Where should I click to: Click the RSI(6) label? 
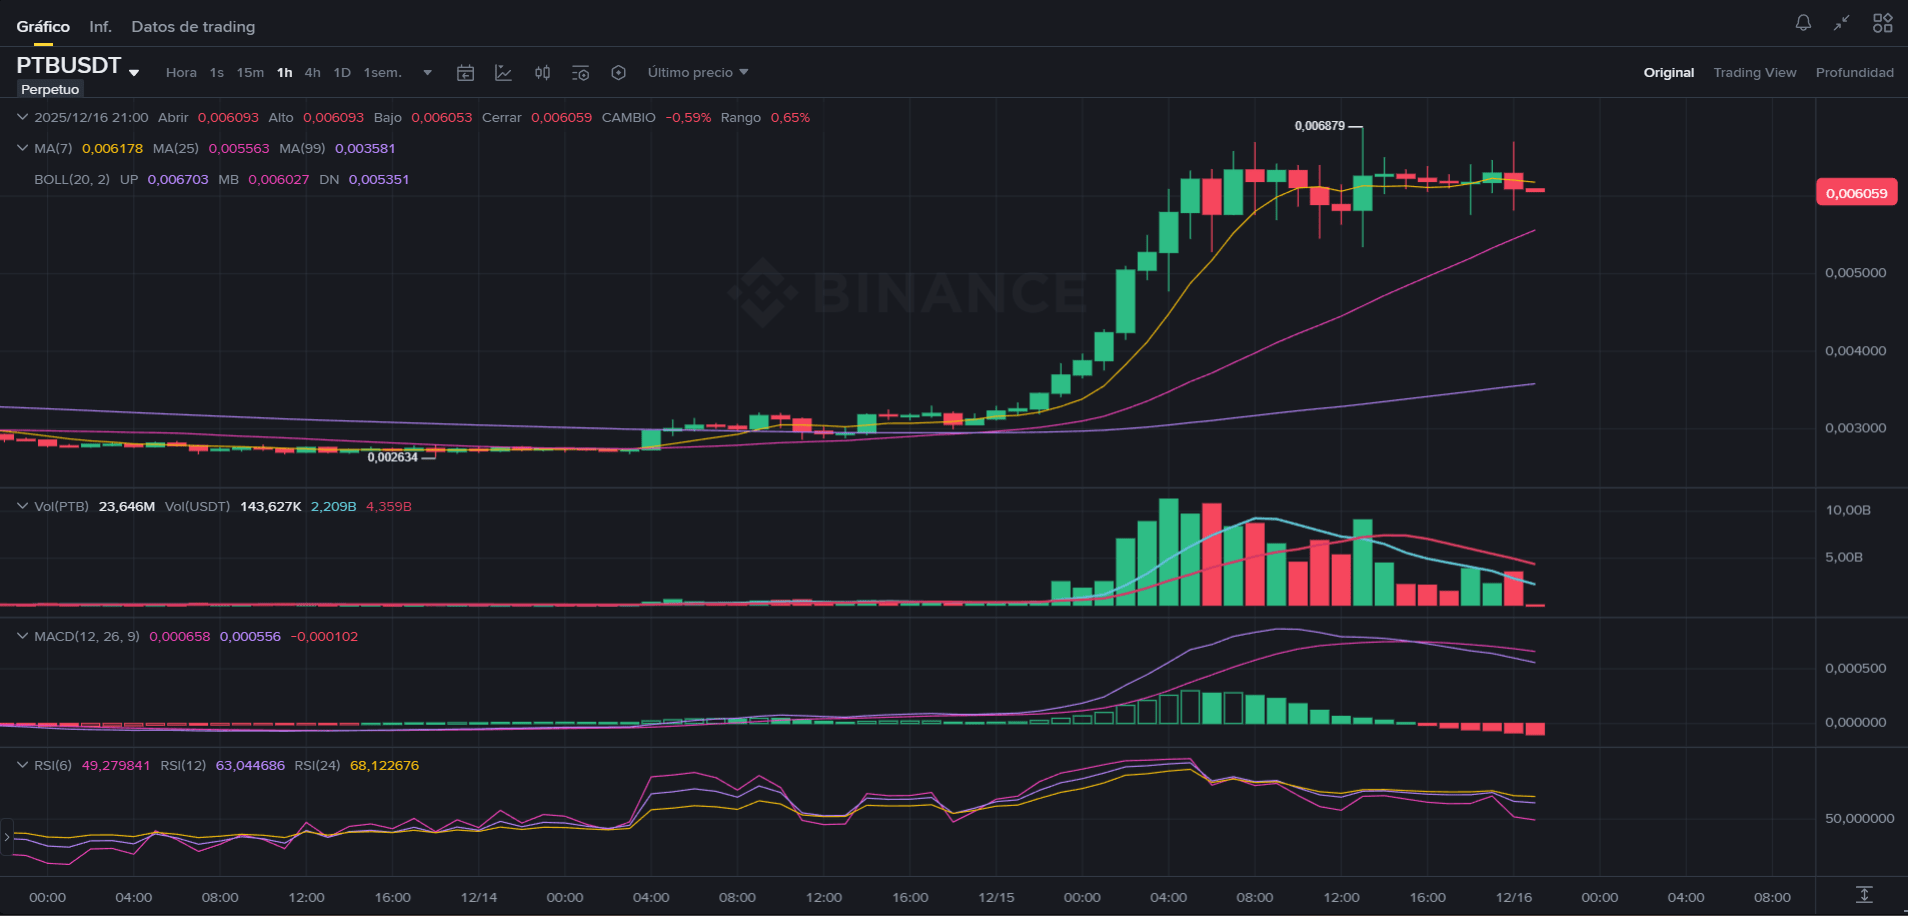[53, 765]
